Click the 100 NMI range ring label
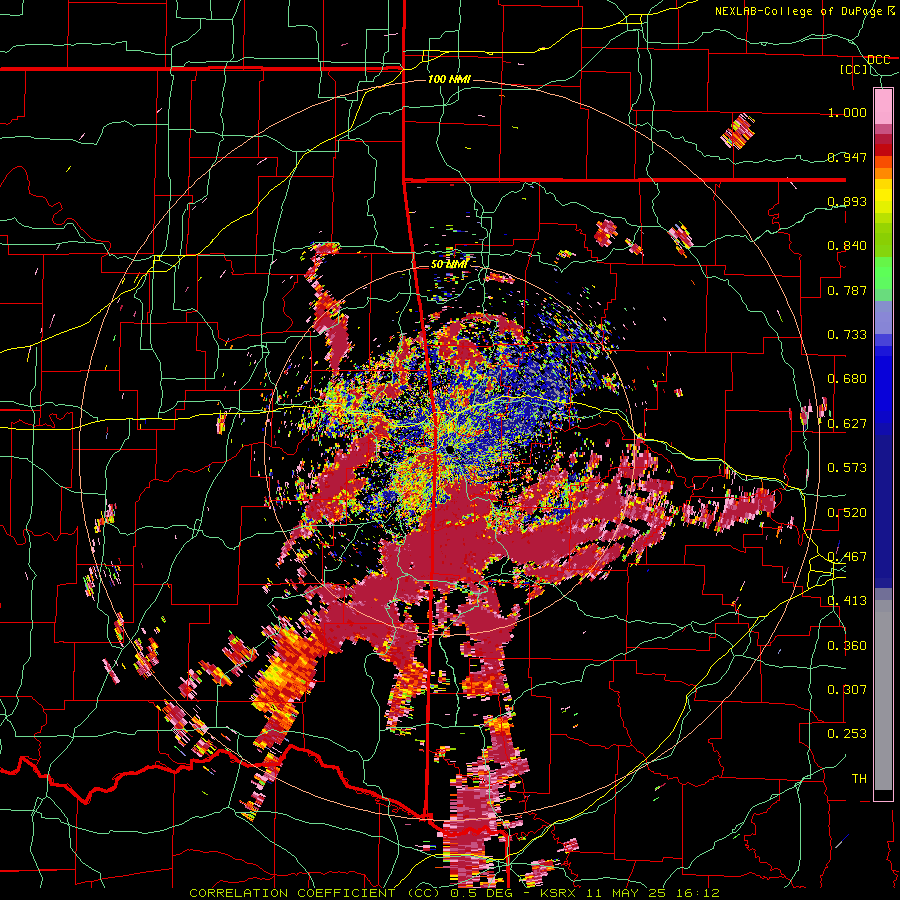The height and width of the screenshot is (900, 900). pos(449,79)
